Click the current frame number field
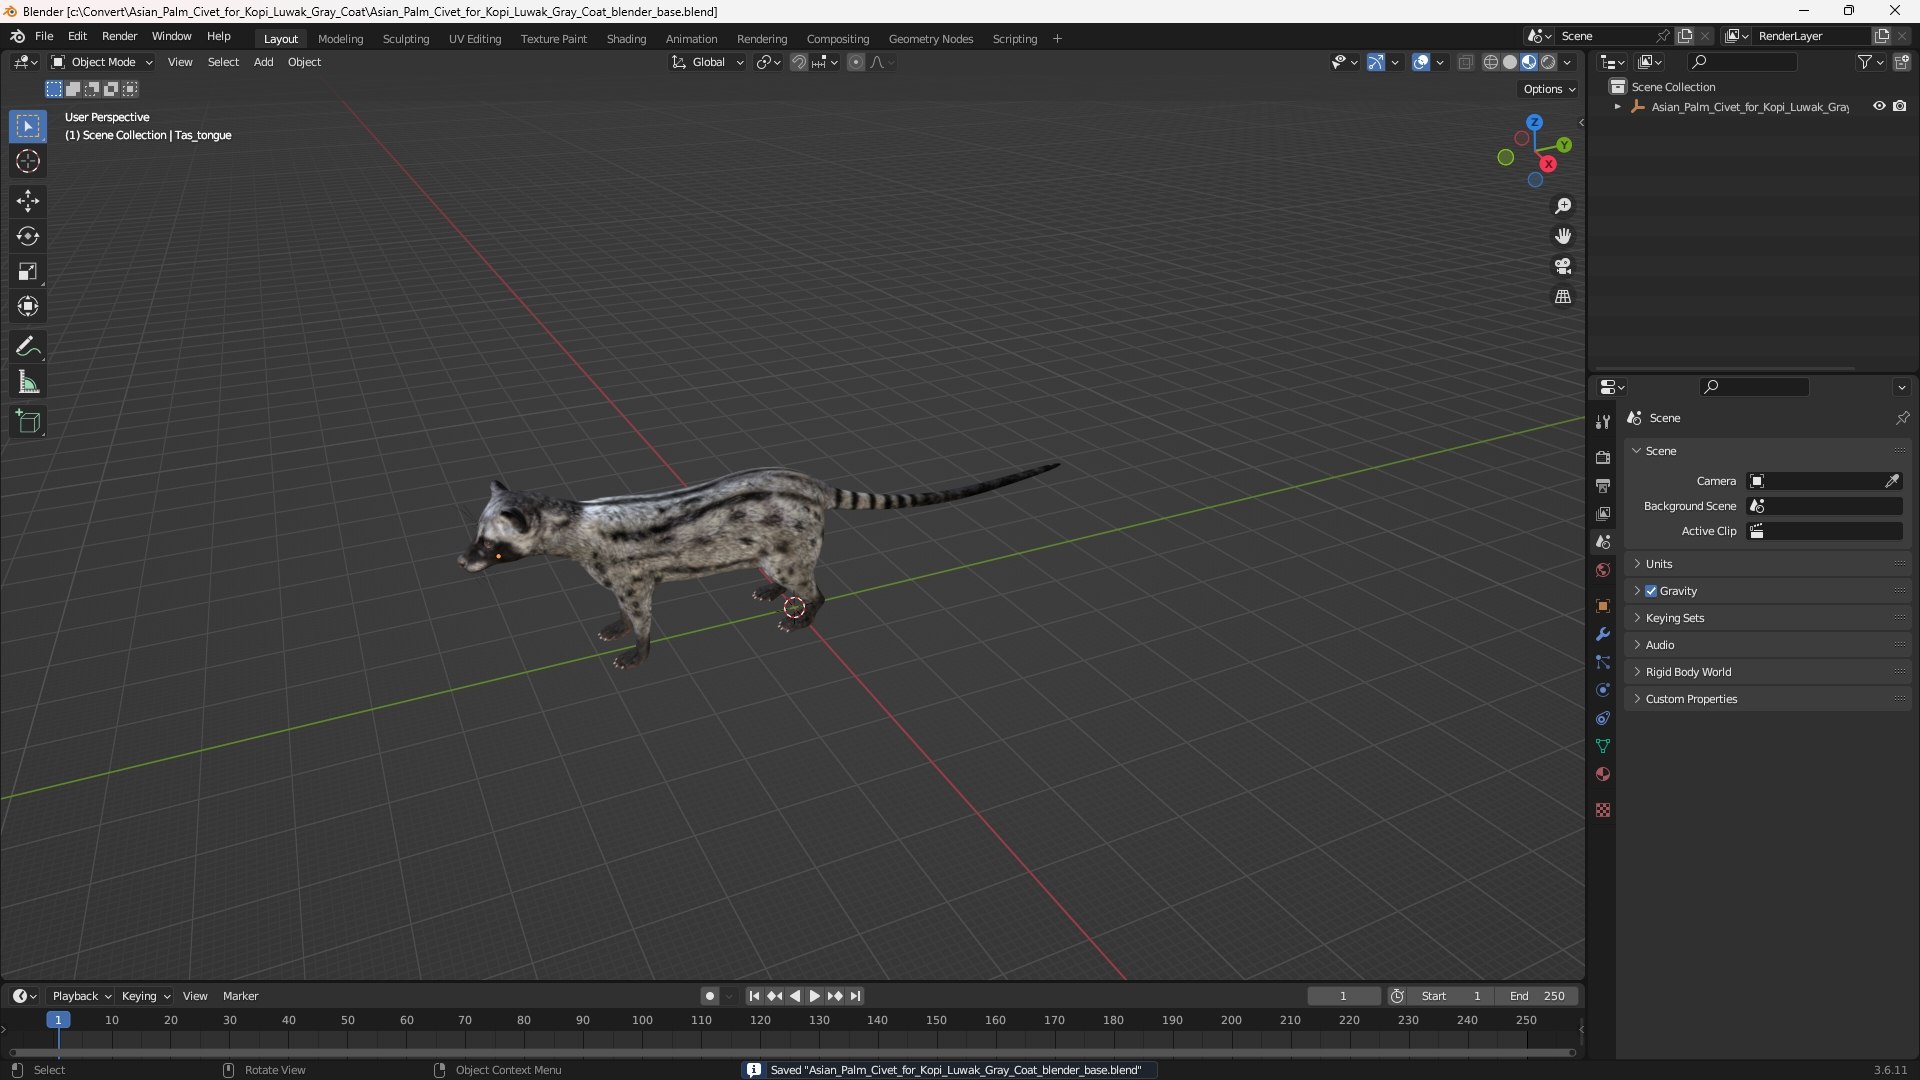 click(x=1343, y=996)
